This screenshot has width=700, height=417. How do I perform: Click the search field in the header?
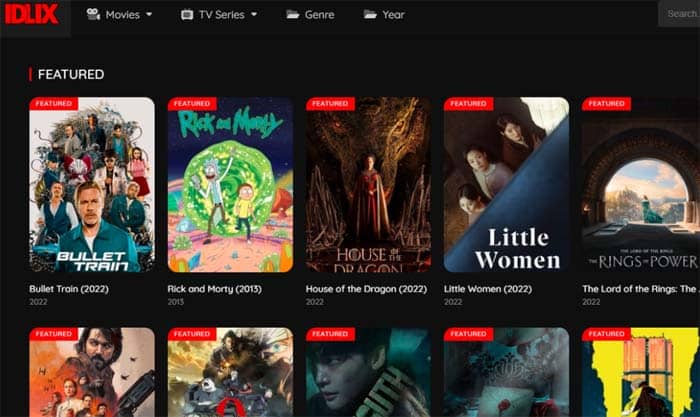point(680,15)
